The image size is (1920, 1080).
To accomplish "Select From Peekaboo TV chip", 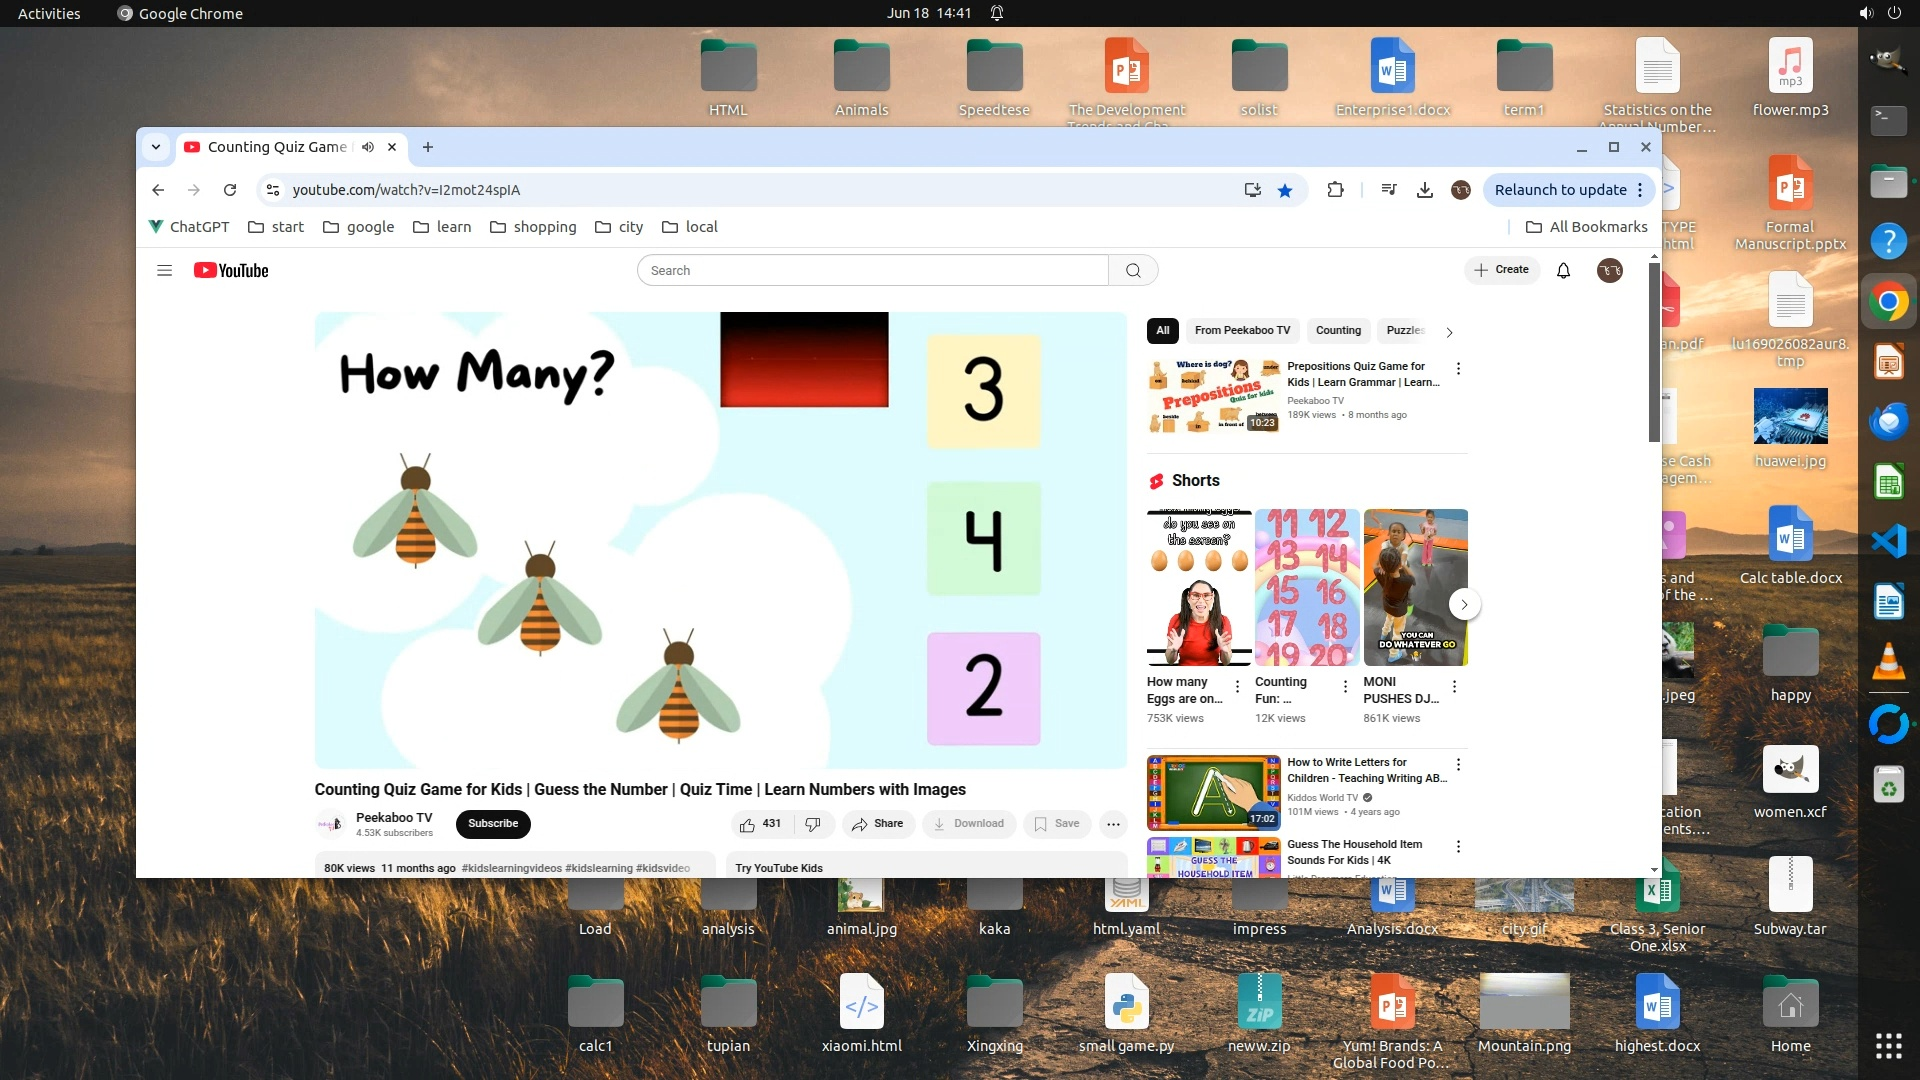I will tap(1242, 331).
